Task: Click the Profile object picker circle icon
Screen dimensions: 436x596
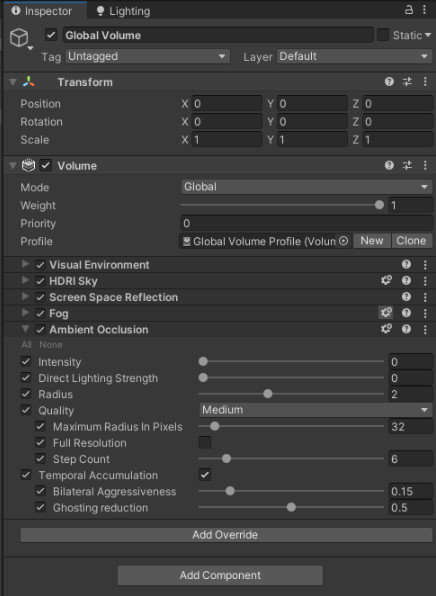Action: tap(343, 241)
